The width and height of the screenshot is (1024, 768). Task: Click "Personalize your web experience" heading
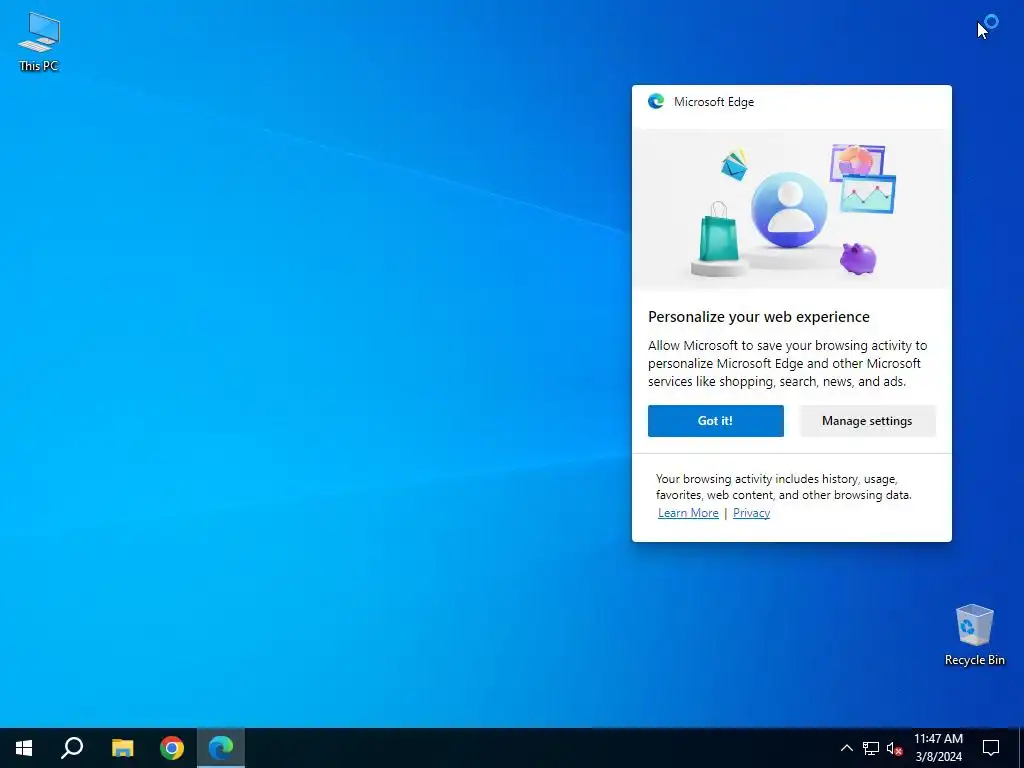point(759,317)
